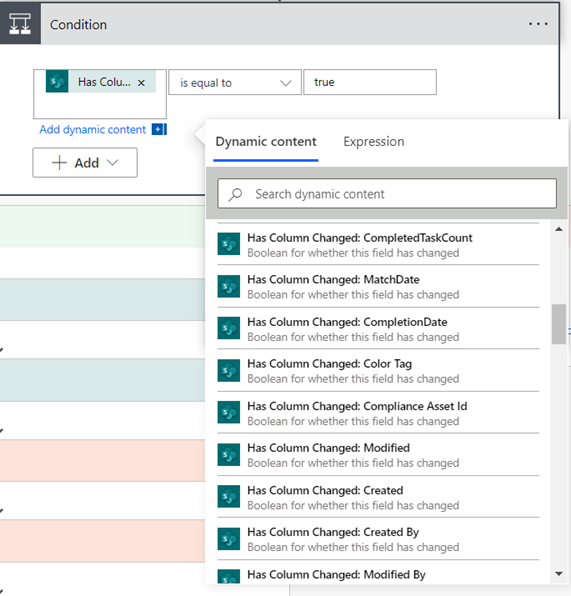Click the scrollbar down arrow

click(558, 574)
